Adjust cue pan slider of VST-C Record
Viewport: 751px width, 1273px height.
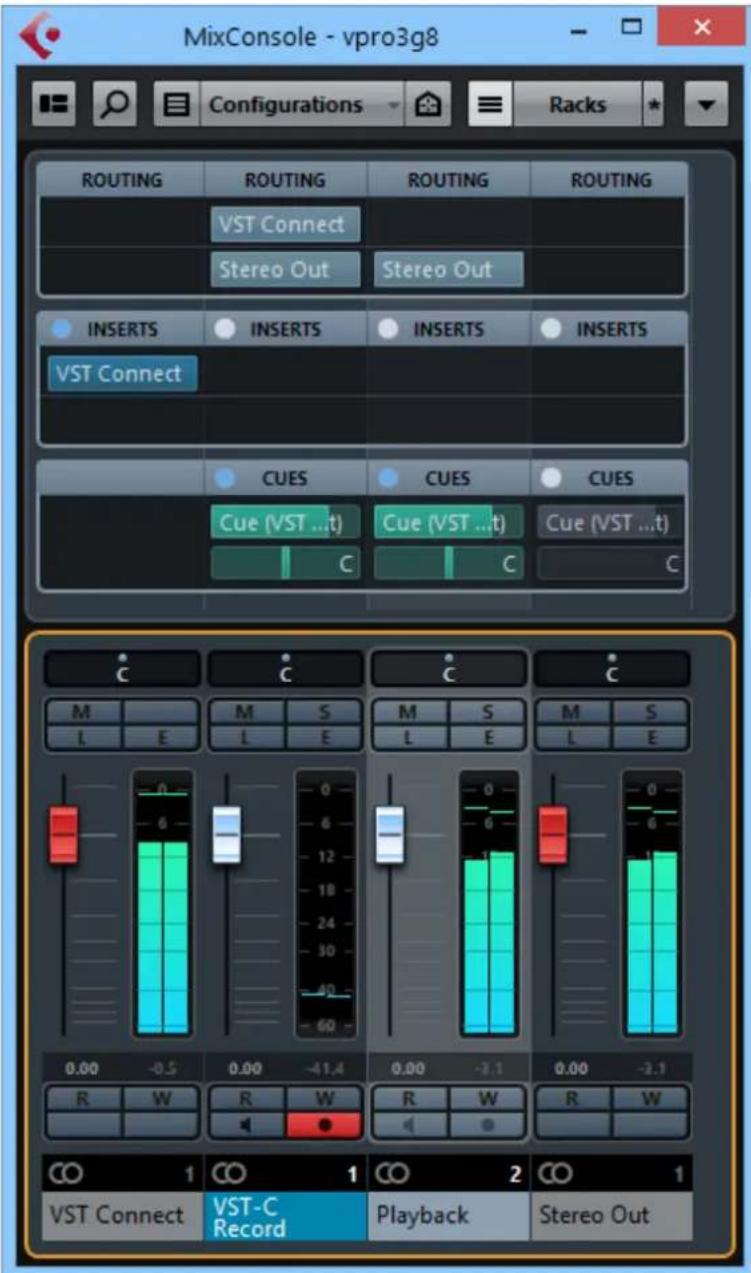[x=285, y=563]
